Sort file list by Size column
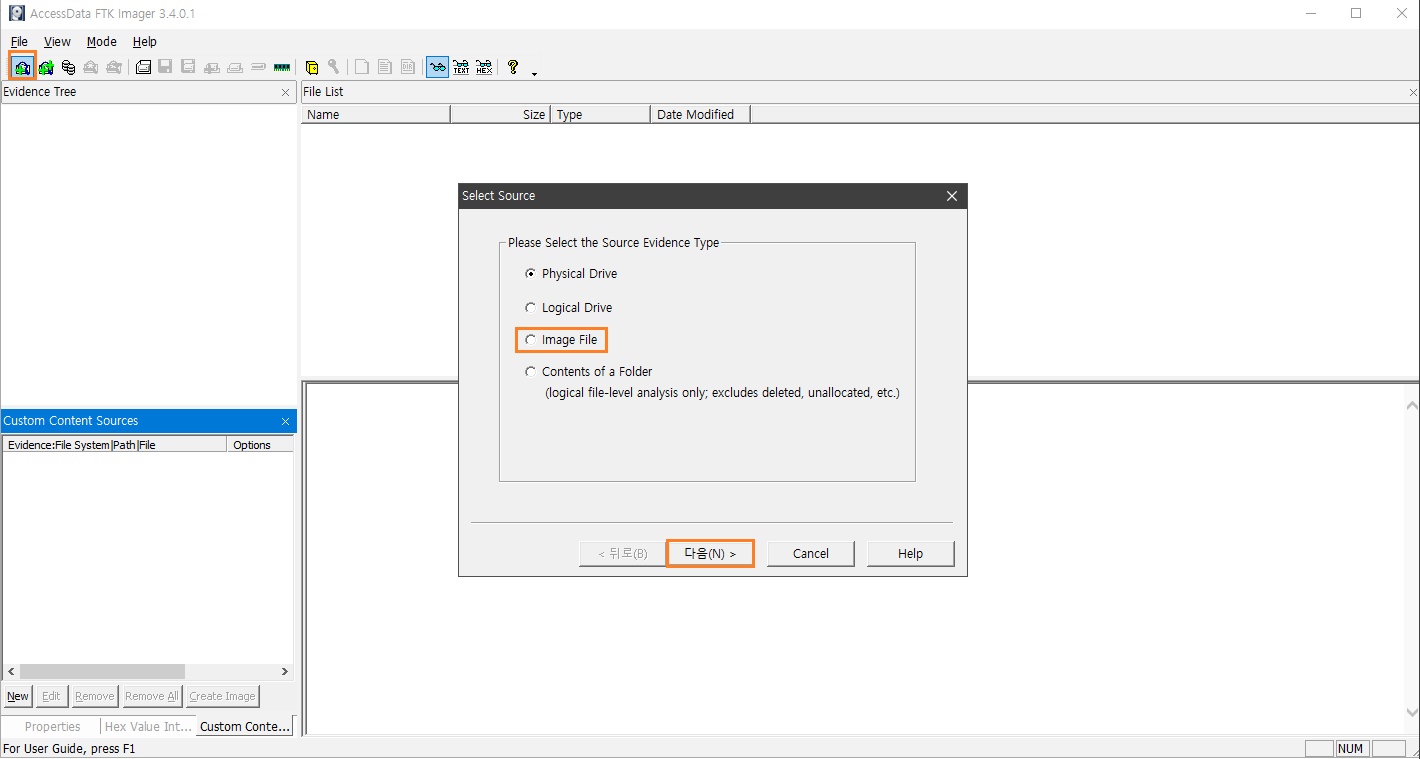The image size is (1420, 759). click(x=501, y=115)
